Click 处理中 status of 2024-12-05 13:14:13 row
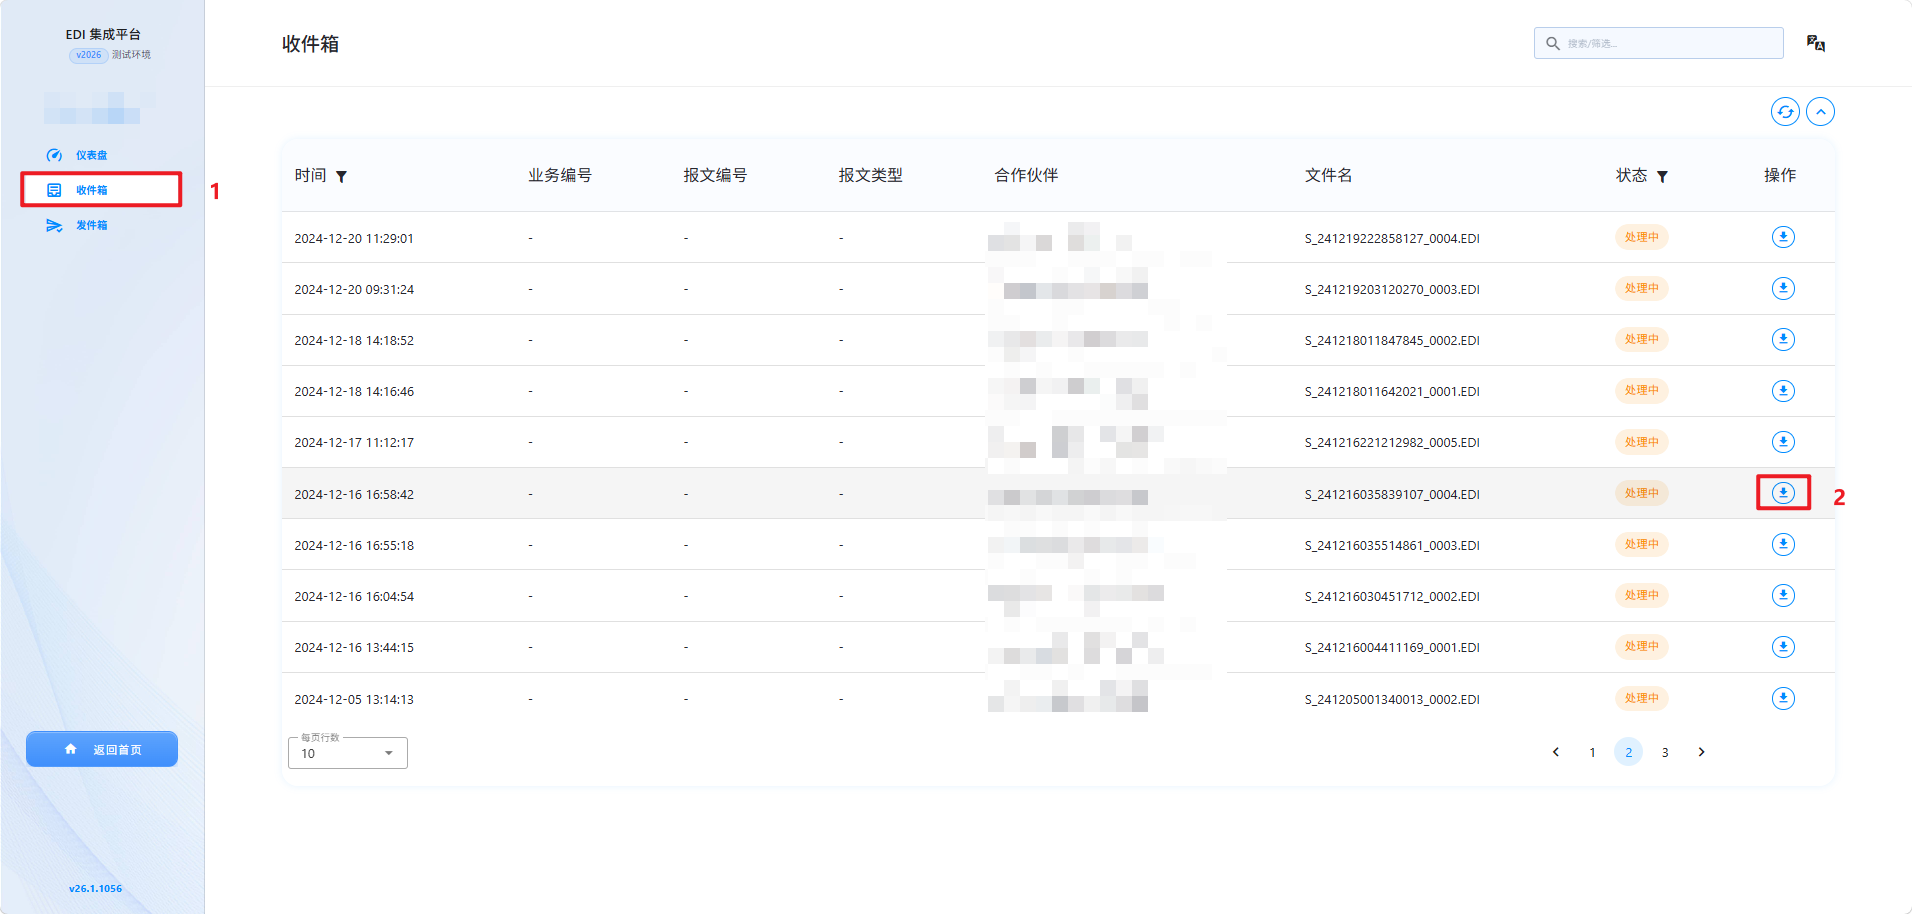This screenshot has height=914, width=1912. pos(1642,698)
